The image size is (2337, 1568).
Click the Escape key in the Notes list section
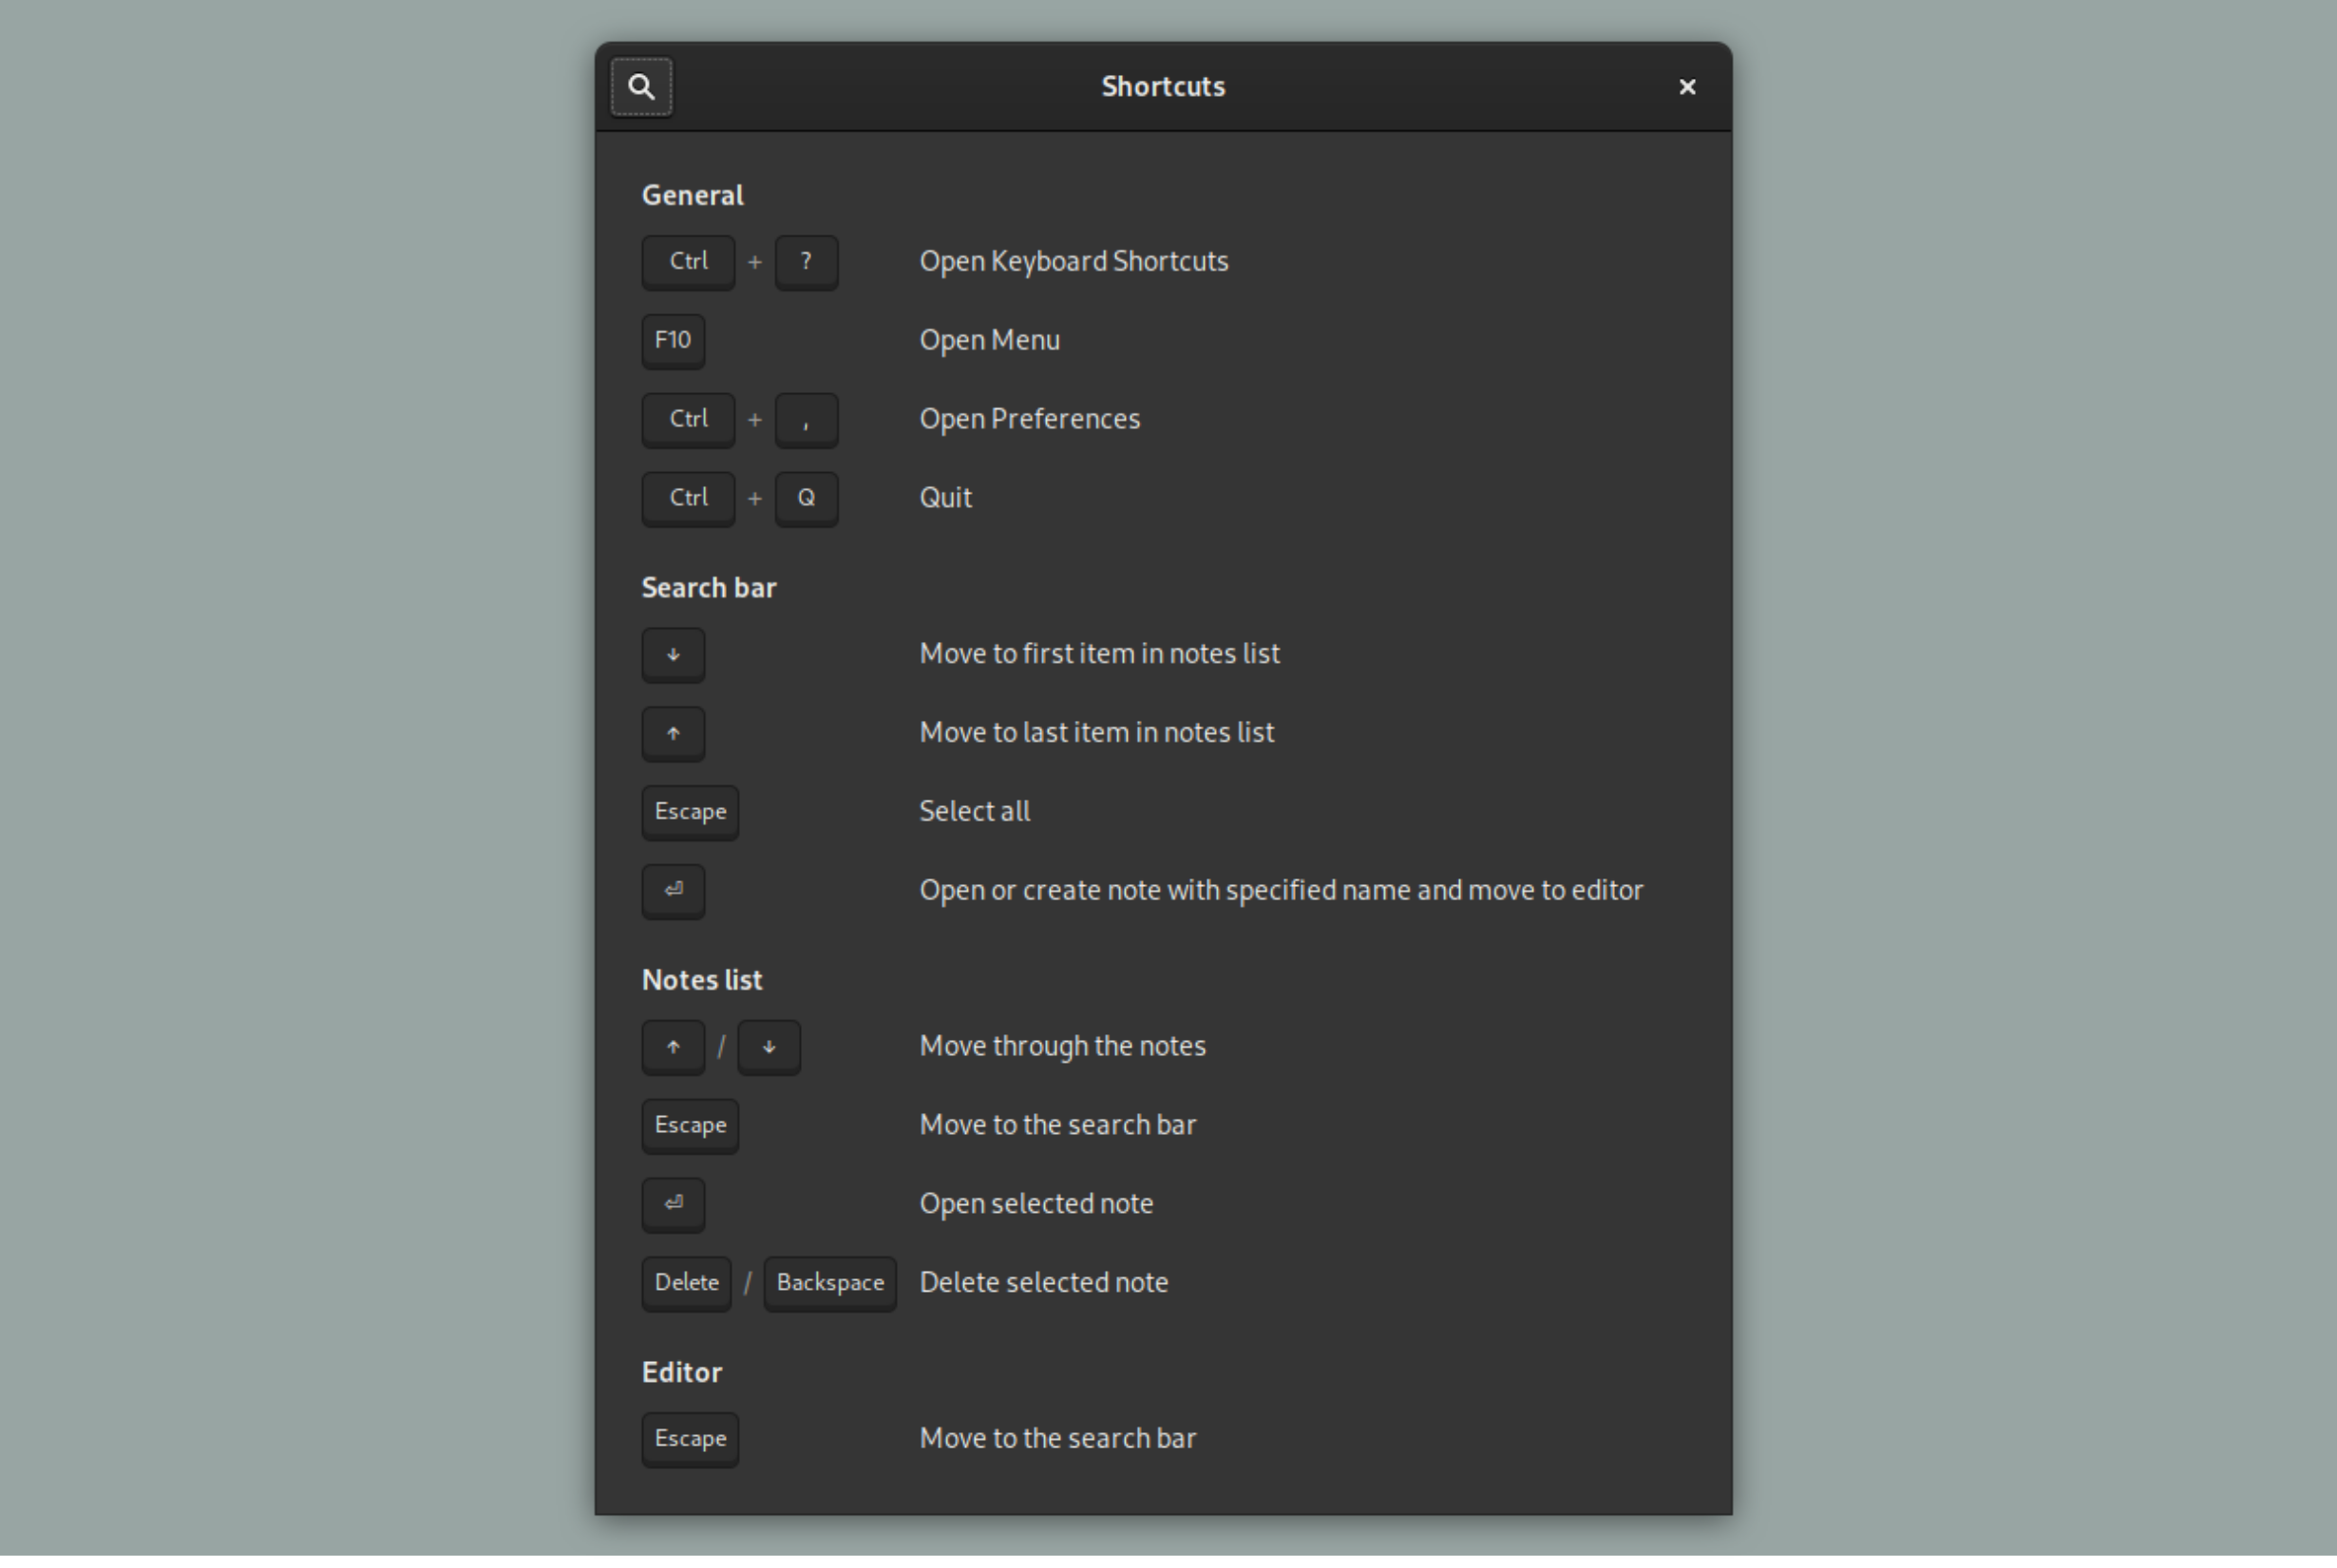click(690, 1127)
